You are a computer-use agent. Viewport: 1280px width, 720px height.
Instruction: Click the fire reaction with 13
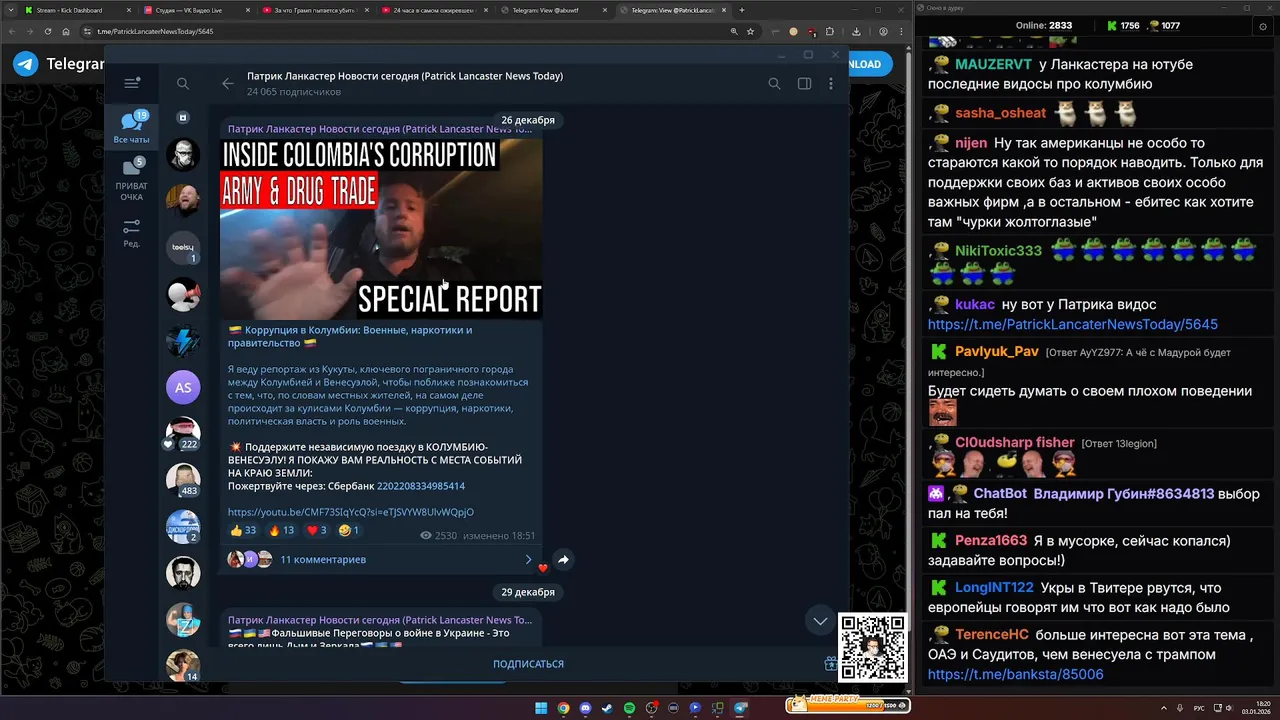(281, 530)
